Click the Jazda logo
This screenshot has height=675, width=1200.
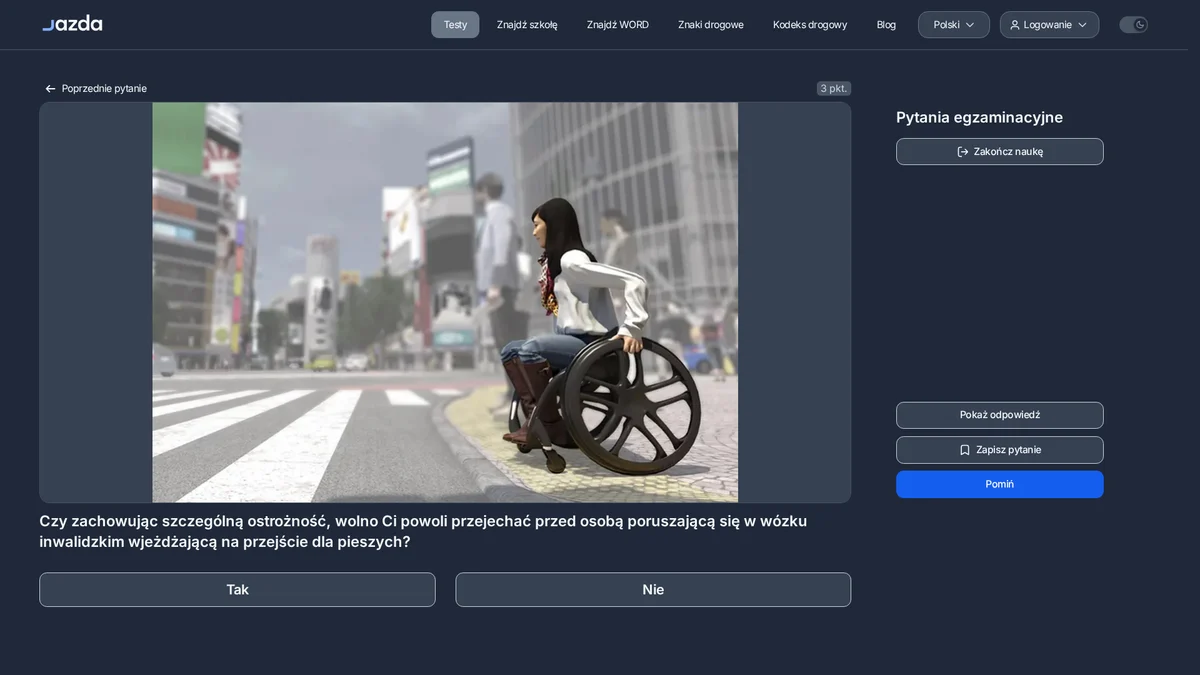(x=72, y=23)
